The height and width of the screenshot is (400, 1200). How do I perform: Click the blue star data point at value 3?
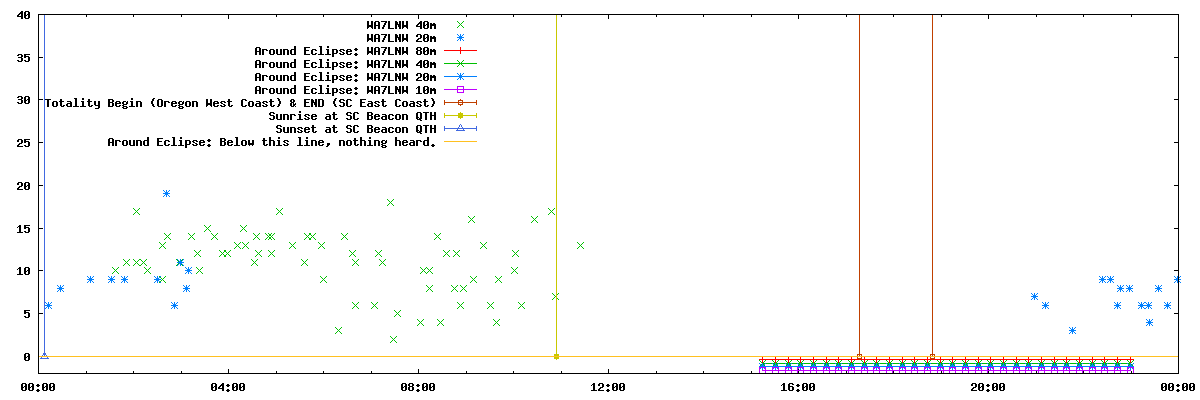[x=1072, y=330]
